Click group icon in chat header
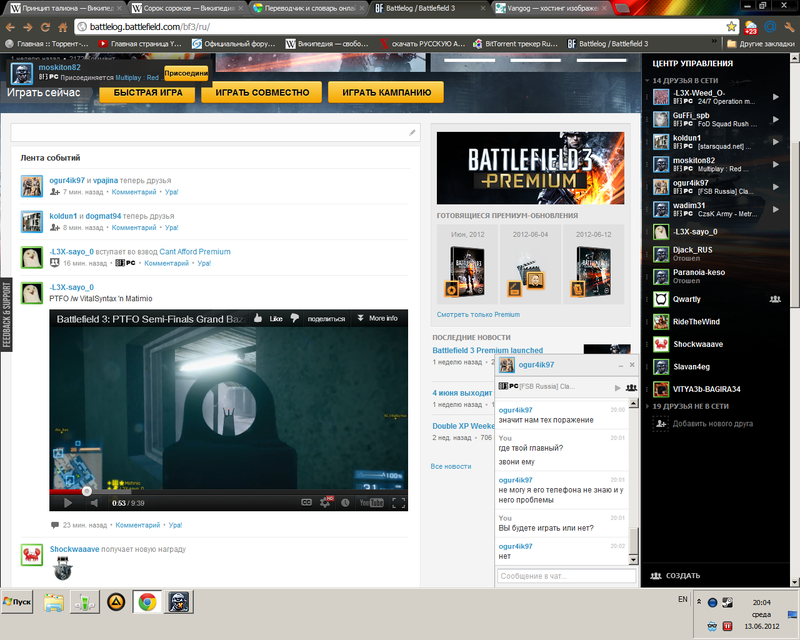 [x=631, y=388]
